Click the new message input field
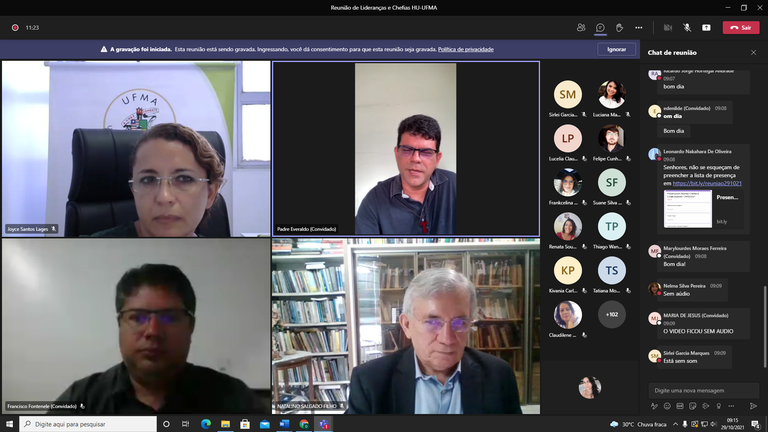This screenshot has width=768, height=432. 704,390
